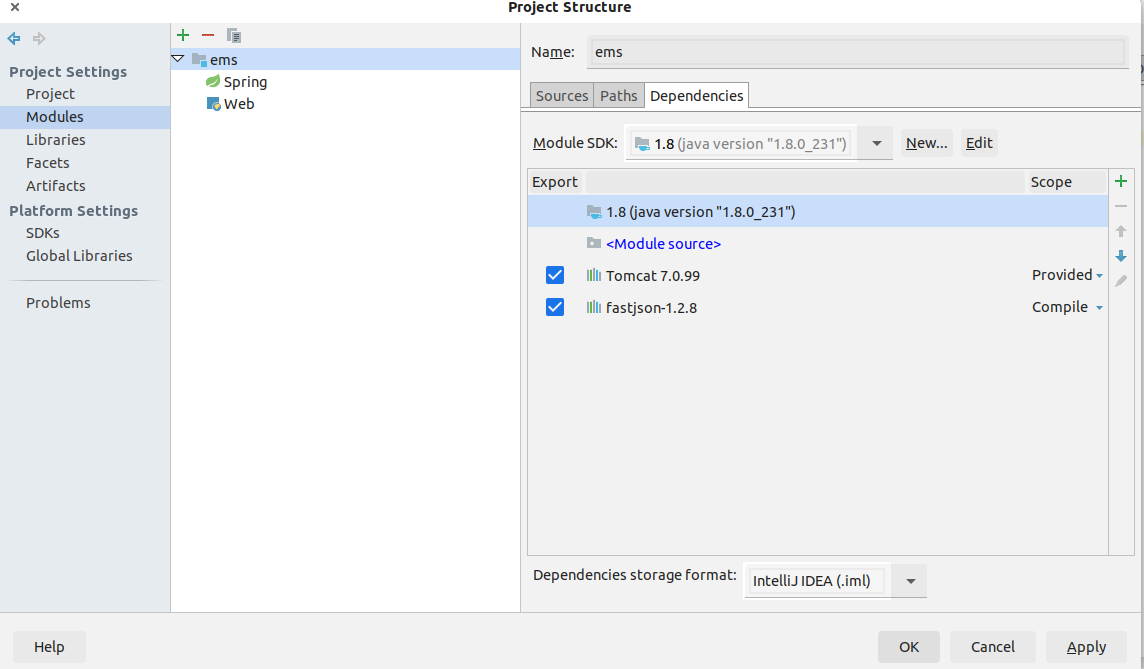Move dependency up with arrow icon
The width and height of the screenshot is (1144, 669).
point(1121,231)
